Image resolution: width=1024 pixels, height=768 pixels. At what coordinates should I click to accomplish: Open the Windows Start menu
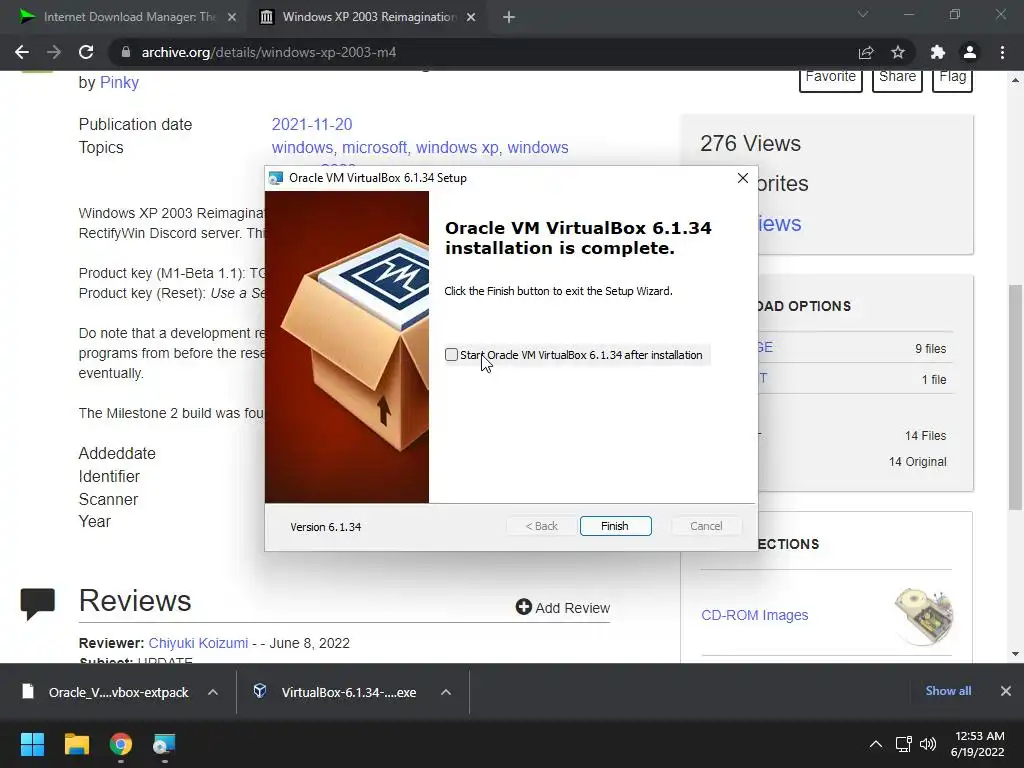point(32,744)
